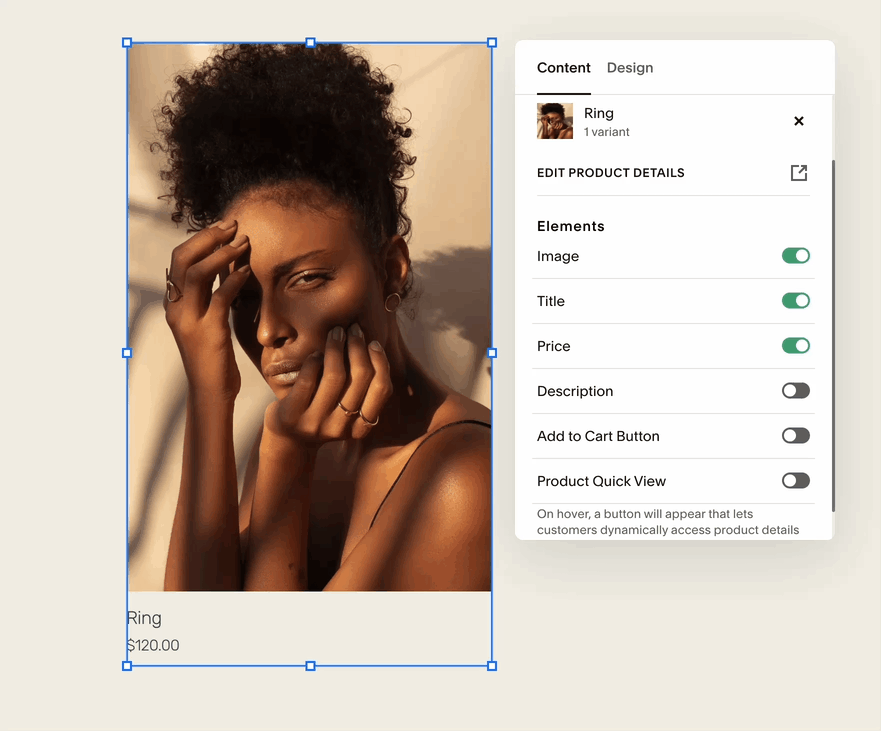
Task: Click the left-middle selection handle
Action: (127, 353)
